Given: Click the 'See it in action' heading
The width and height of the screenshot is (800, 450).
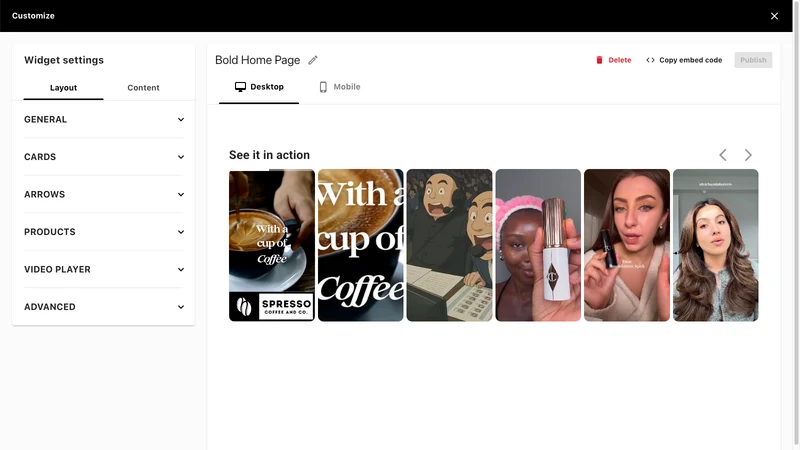Looking at the screenshot, I should [269, 155].
